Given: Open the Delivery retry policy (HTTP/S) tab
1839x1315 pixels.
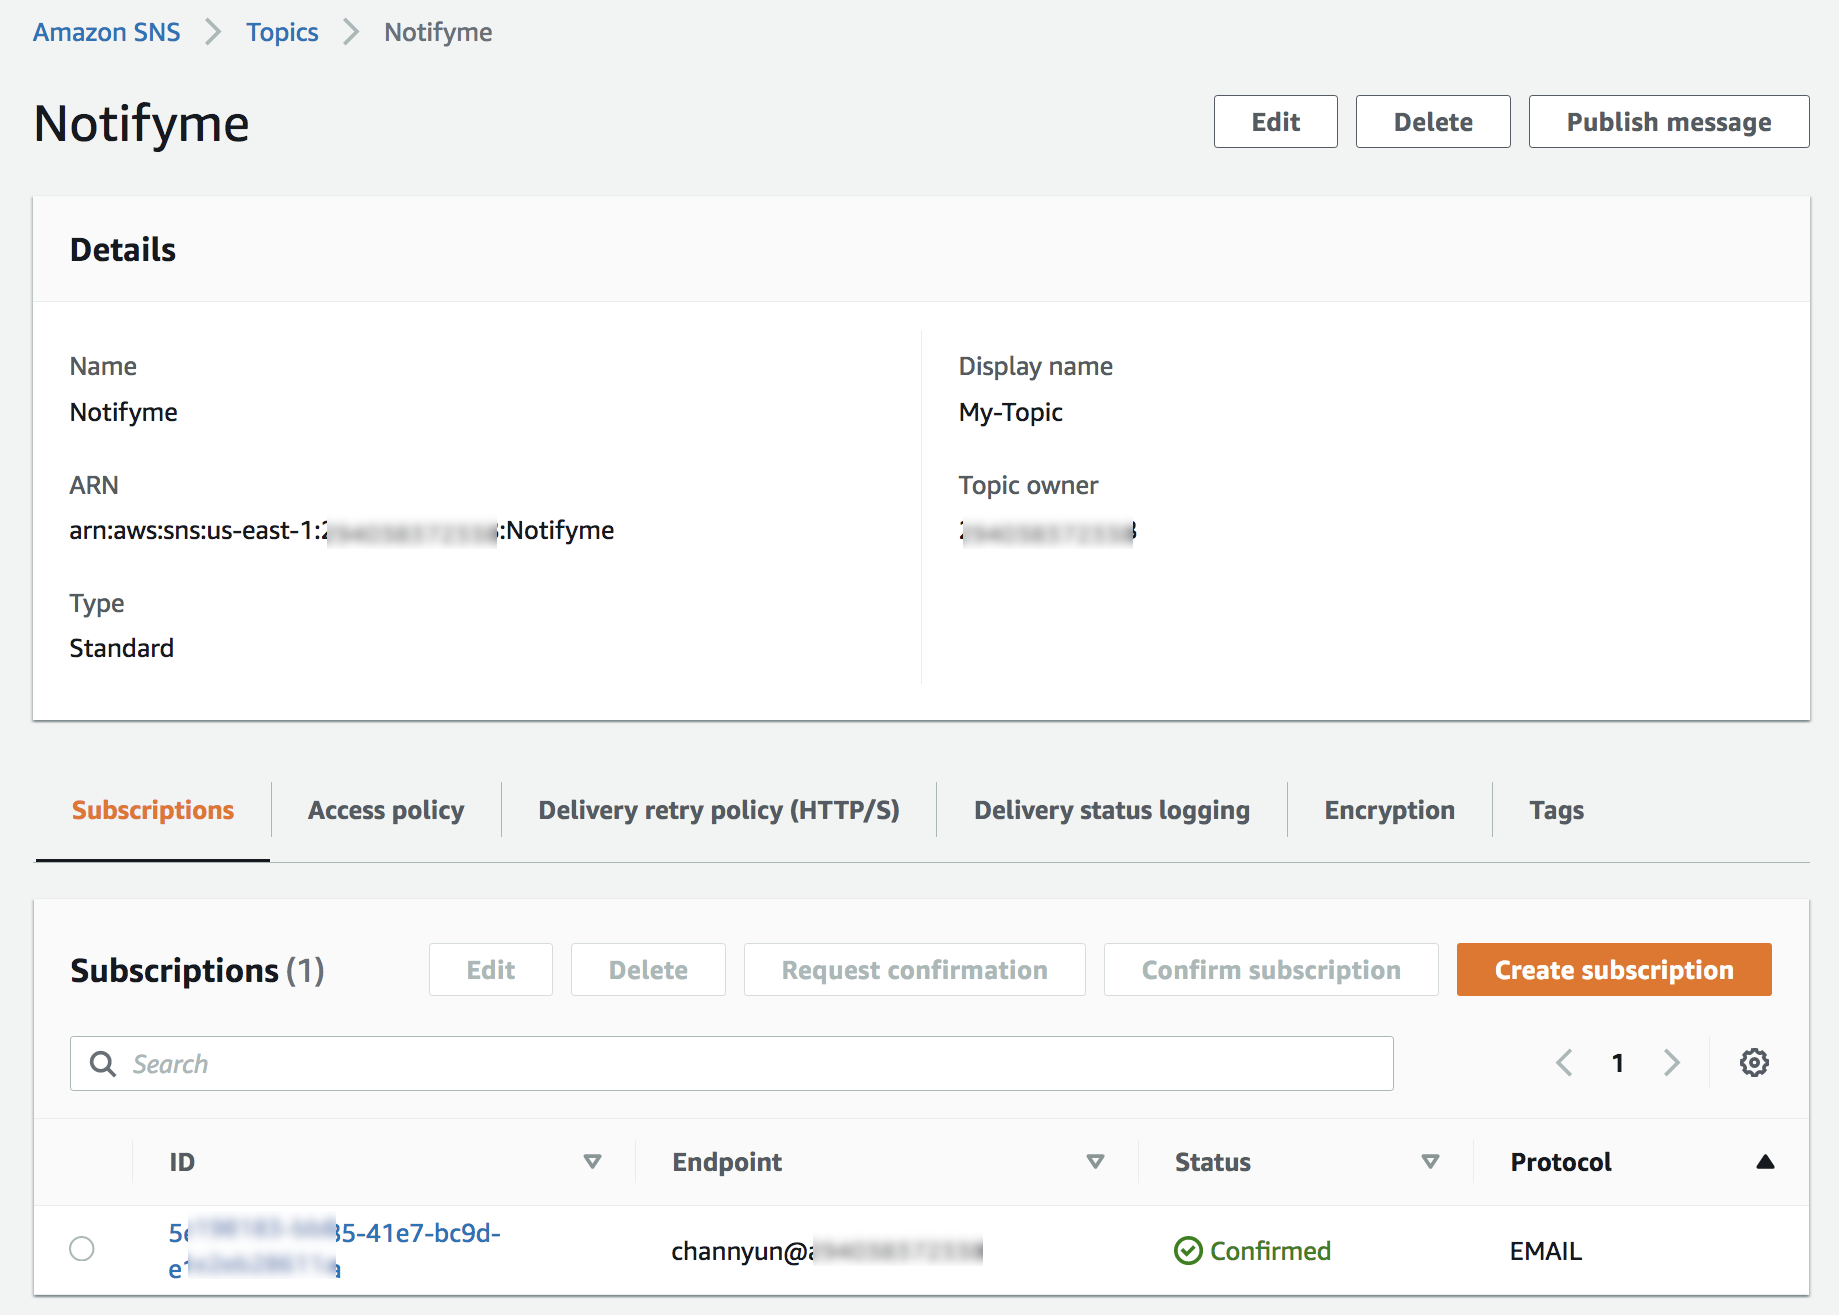Looking at the screenshot, I should pos(719,810).
